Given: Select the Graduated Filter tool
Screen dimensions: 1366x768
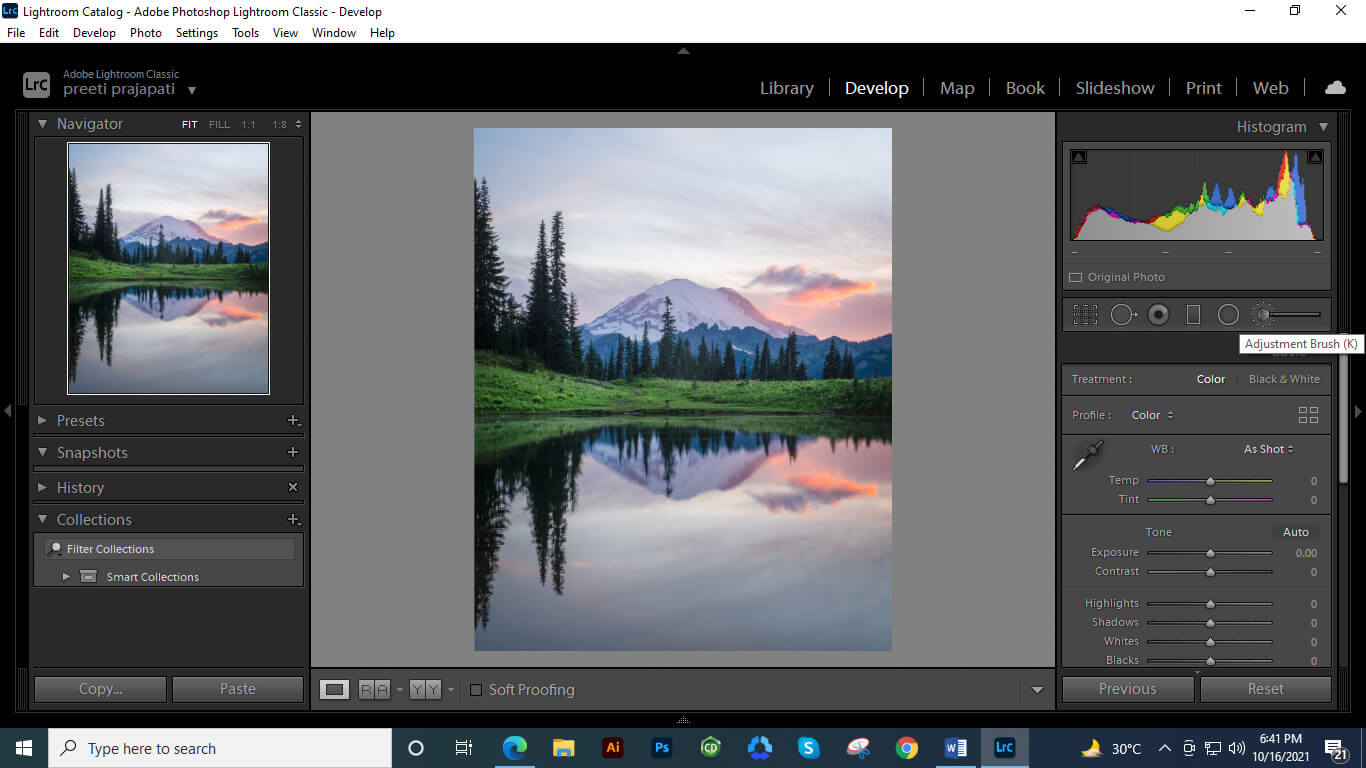Looking at the screenshot, I should point(1193,314).
